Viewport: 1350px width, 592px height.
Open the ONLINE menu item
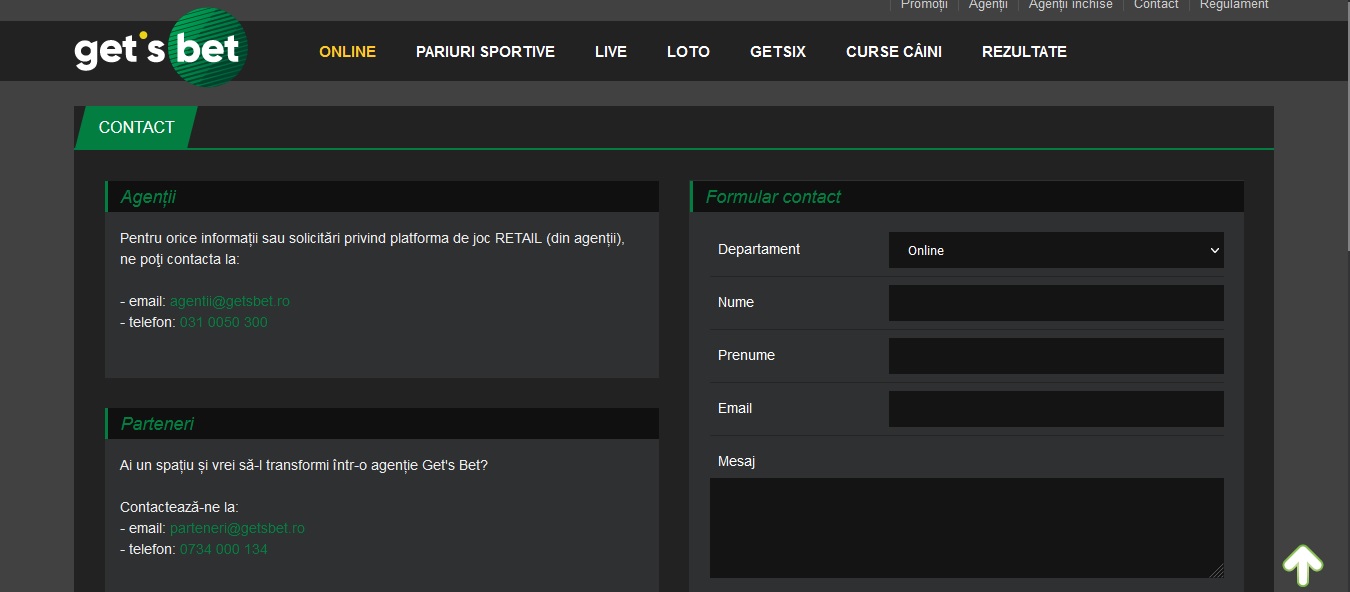pyautogui.click(x=347, y=52)
